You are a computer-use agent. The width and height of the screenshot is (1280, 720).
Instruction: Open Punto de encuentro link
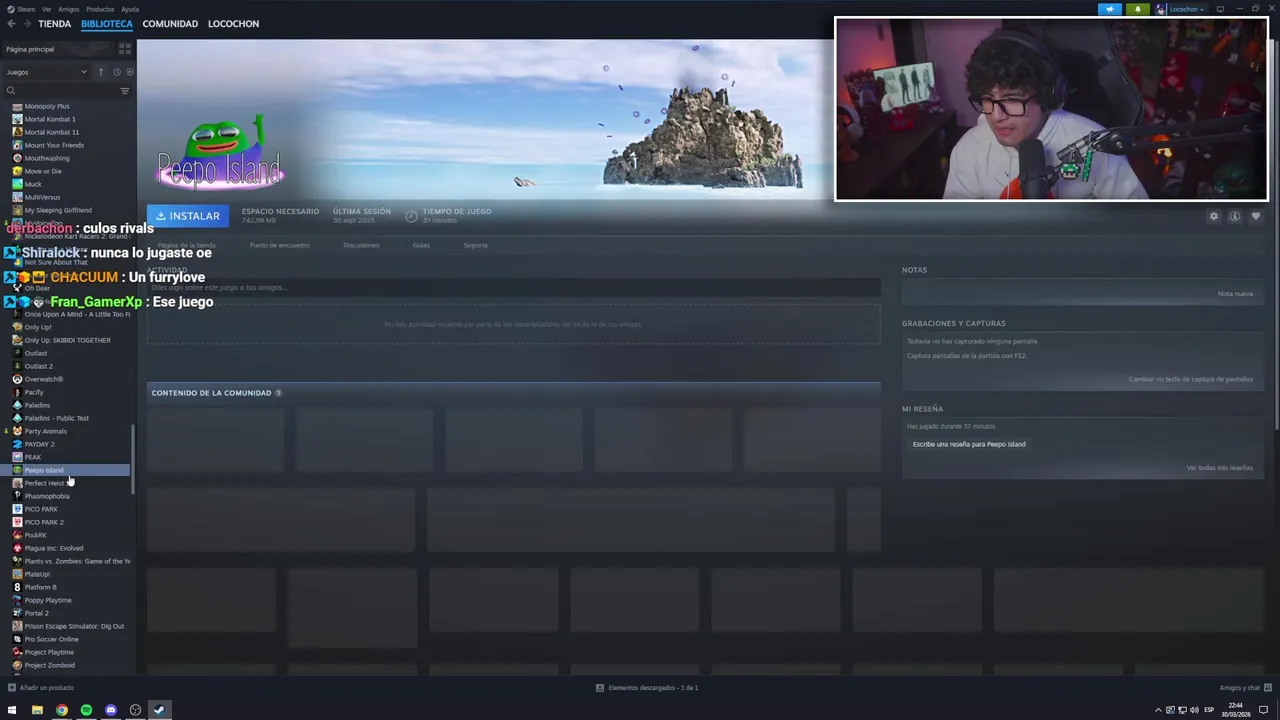point(279,245)
